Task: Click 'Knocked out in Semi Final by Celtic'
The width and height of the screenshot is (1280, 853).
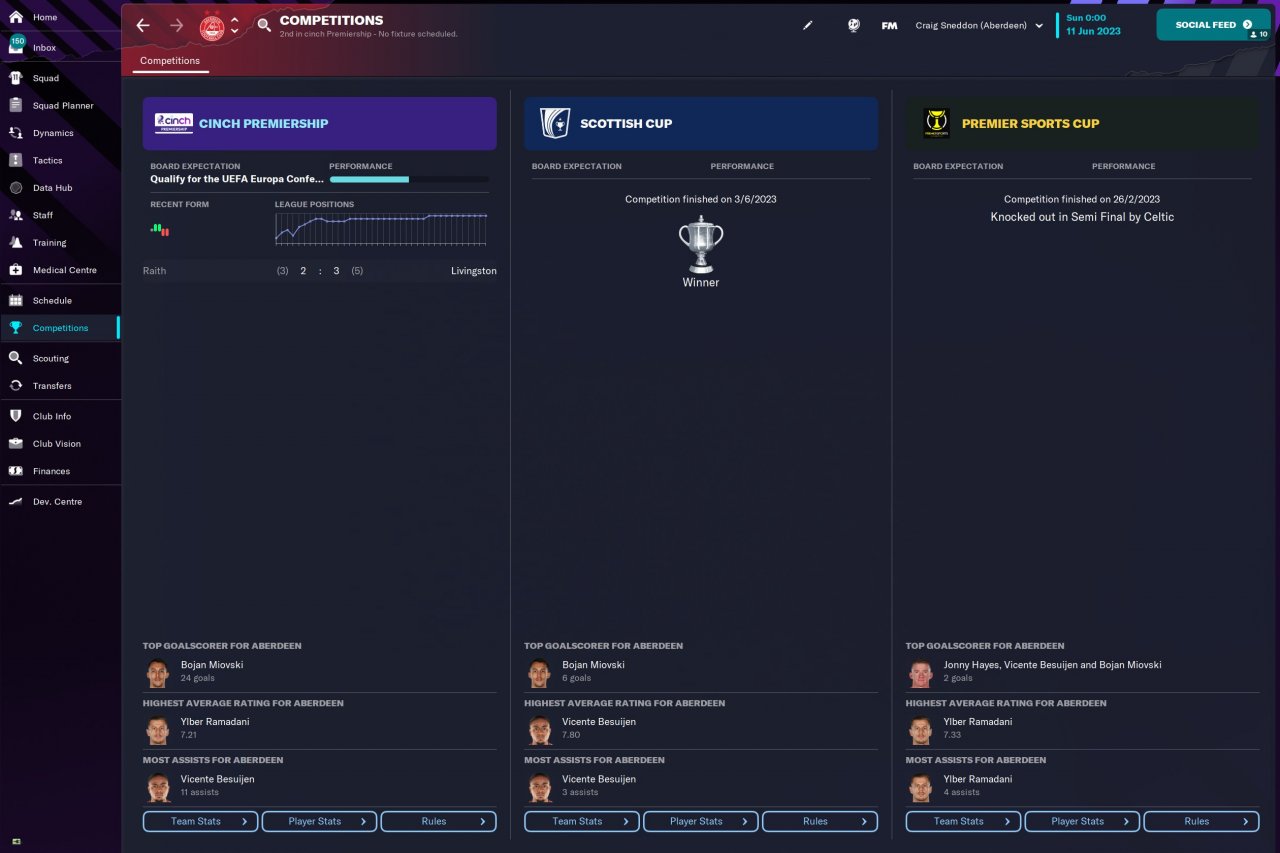Action: click(x=1082, y=217)
